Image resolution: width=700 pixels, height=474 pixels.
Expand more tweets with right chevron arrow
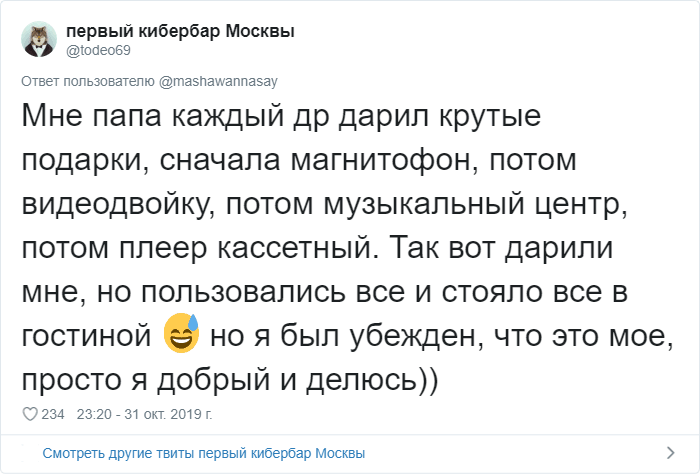pos(670,453)
